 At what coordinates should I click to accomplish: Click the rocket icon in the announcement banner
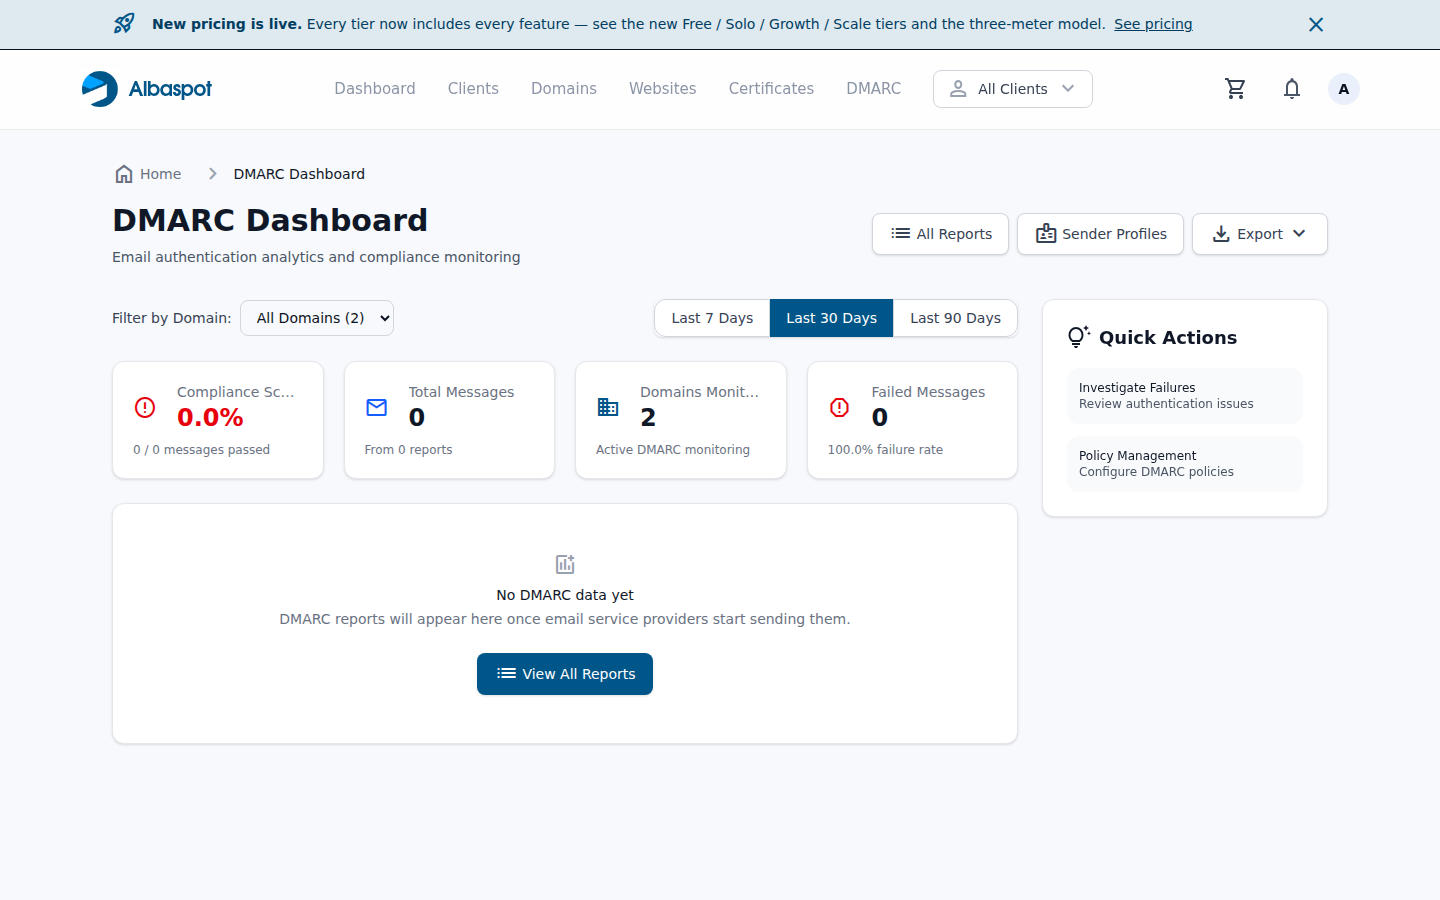(x=124, y=24)
